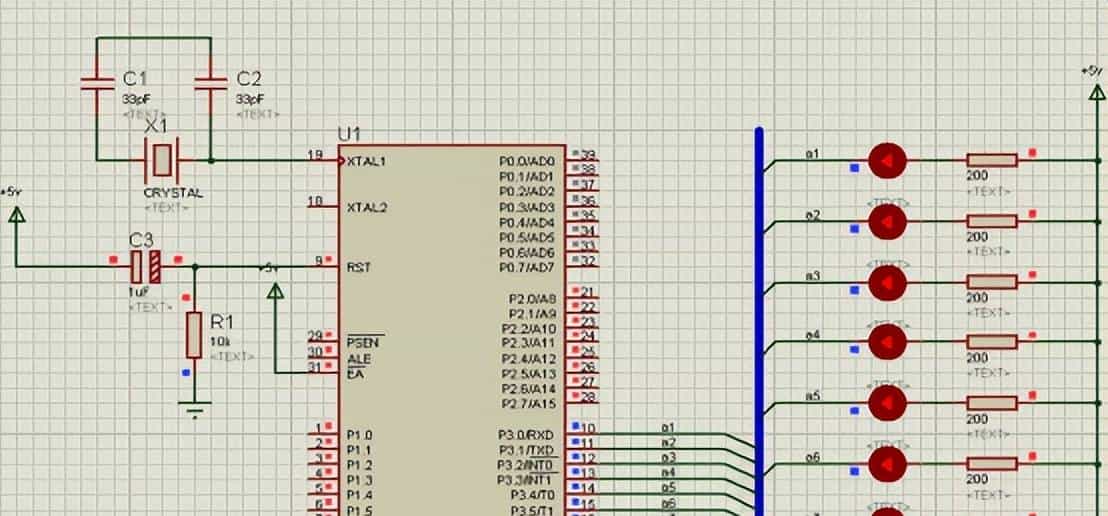Image resolution: width=1108 pixels, height=516 pixels.
Task: Click the PSEN pin label
Action: tap(365, 343)
